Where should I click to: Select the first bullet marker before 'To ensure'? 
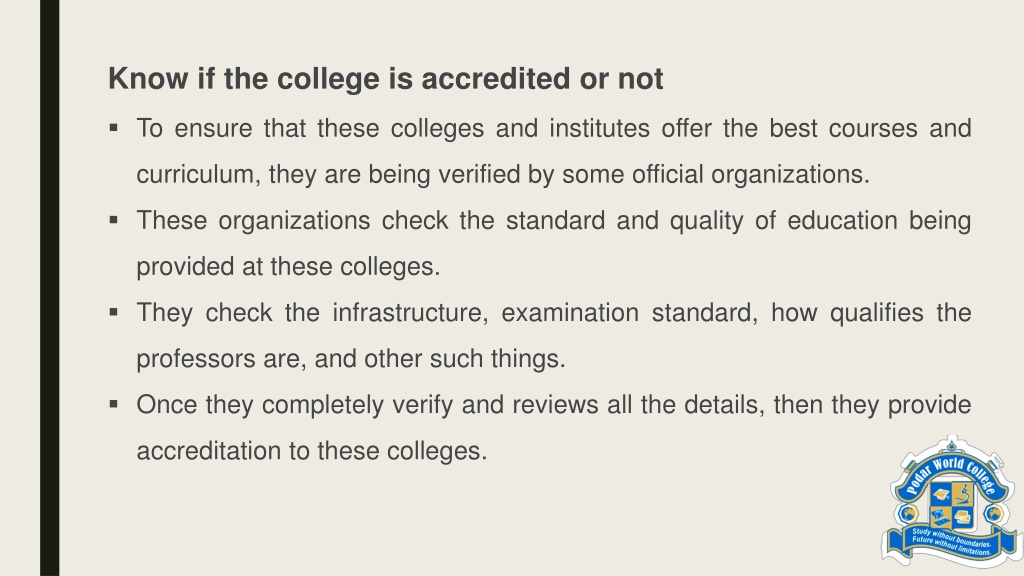coord(114,128)
